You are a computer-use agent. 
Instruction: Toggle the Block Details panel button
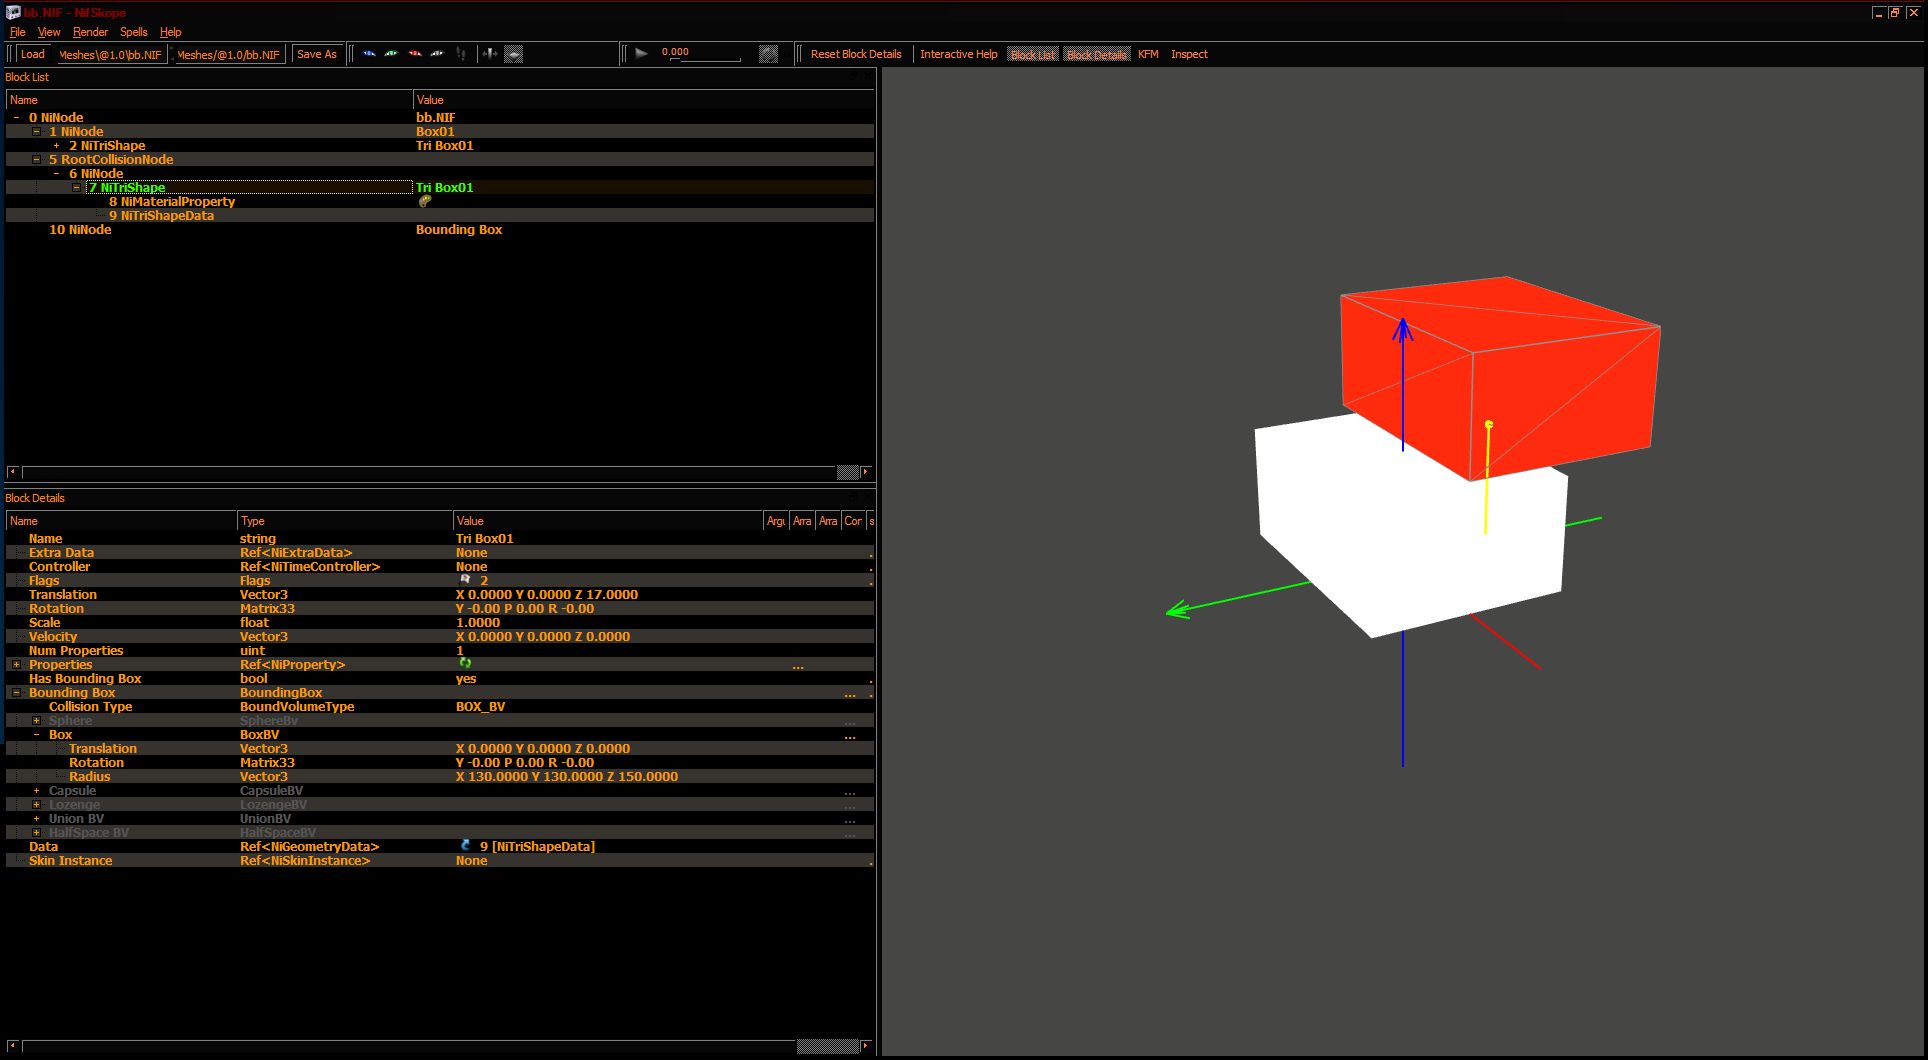click(x=1097, y=54)
